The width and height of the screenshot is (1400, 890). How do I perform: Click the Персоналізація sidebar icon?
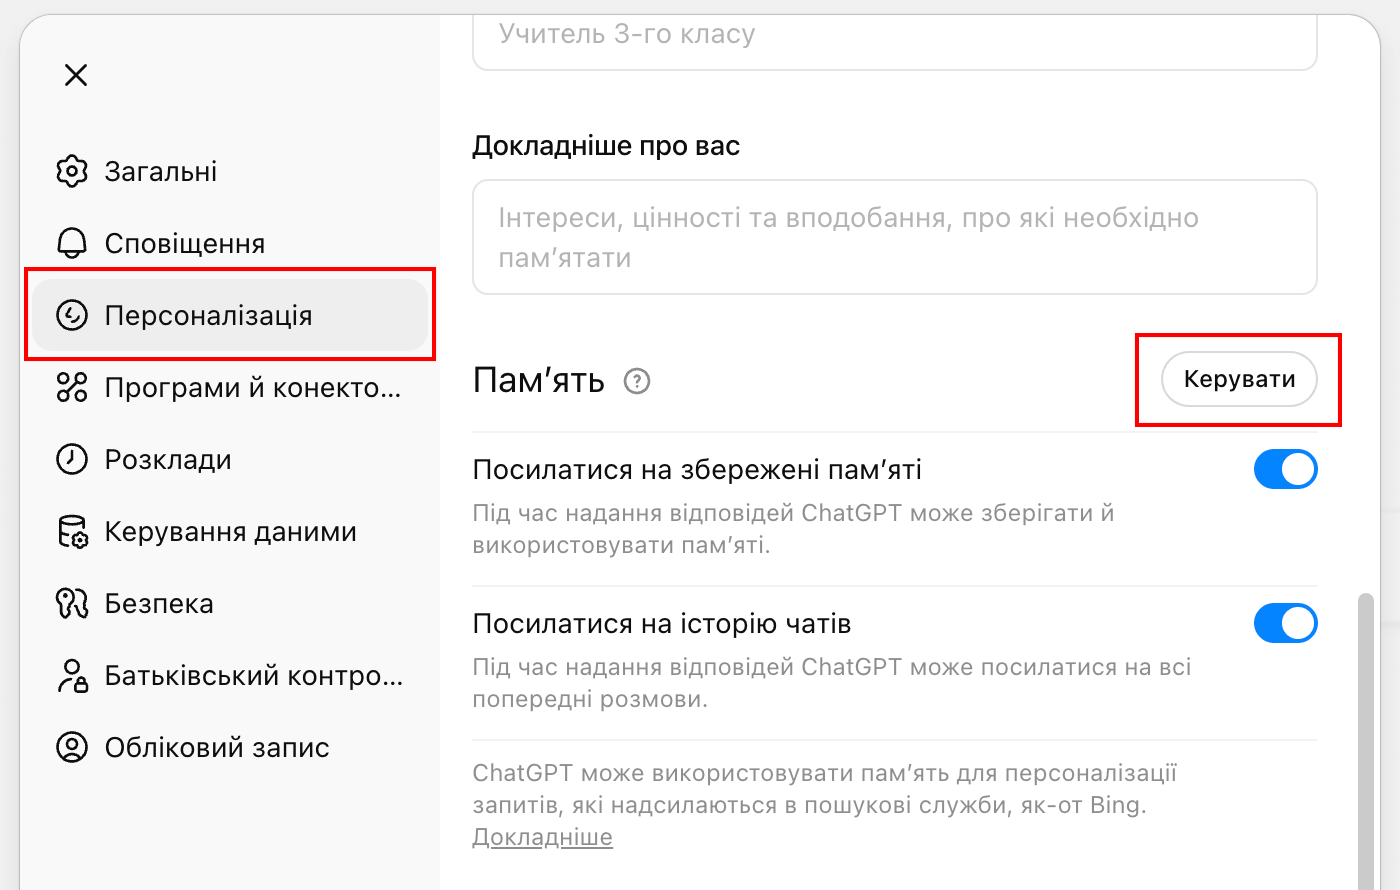pos(72,316)
